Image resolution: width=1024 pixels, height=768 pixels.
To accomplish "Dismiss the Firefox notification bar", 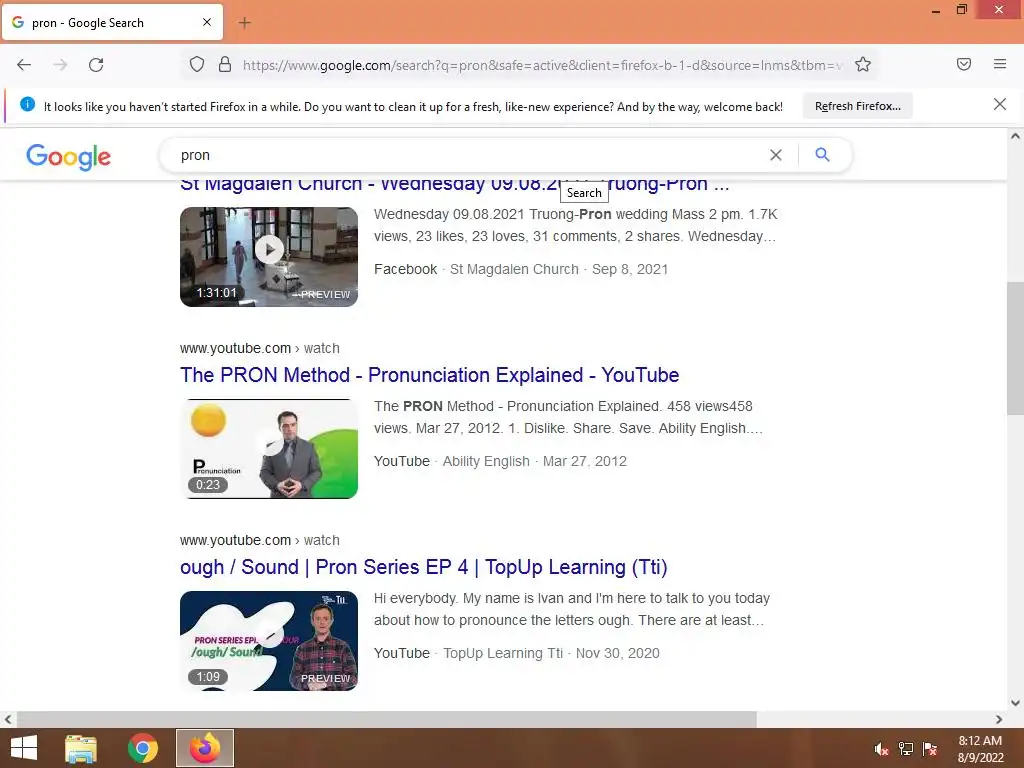I will (1000, 104).
